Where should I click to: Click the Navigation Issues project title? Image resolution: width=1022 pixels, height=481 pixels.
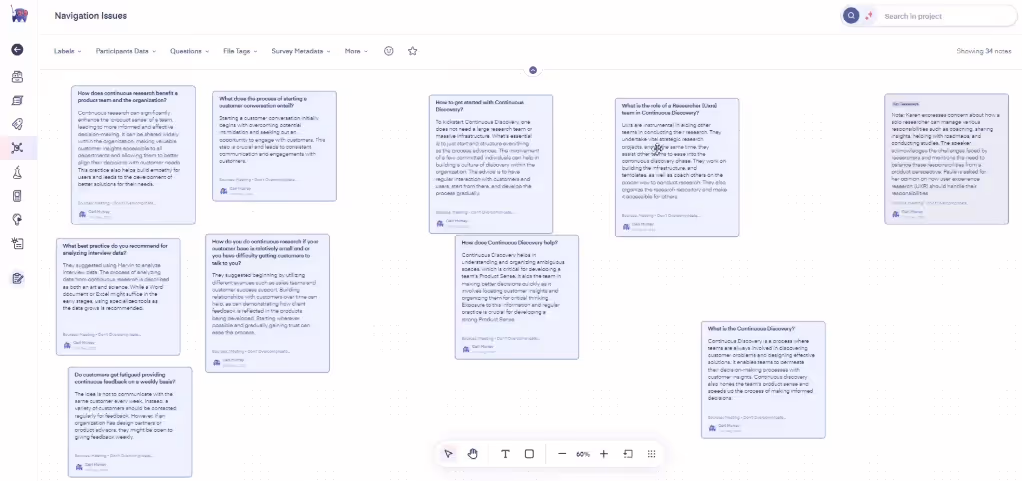pos(91,16)
